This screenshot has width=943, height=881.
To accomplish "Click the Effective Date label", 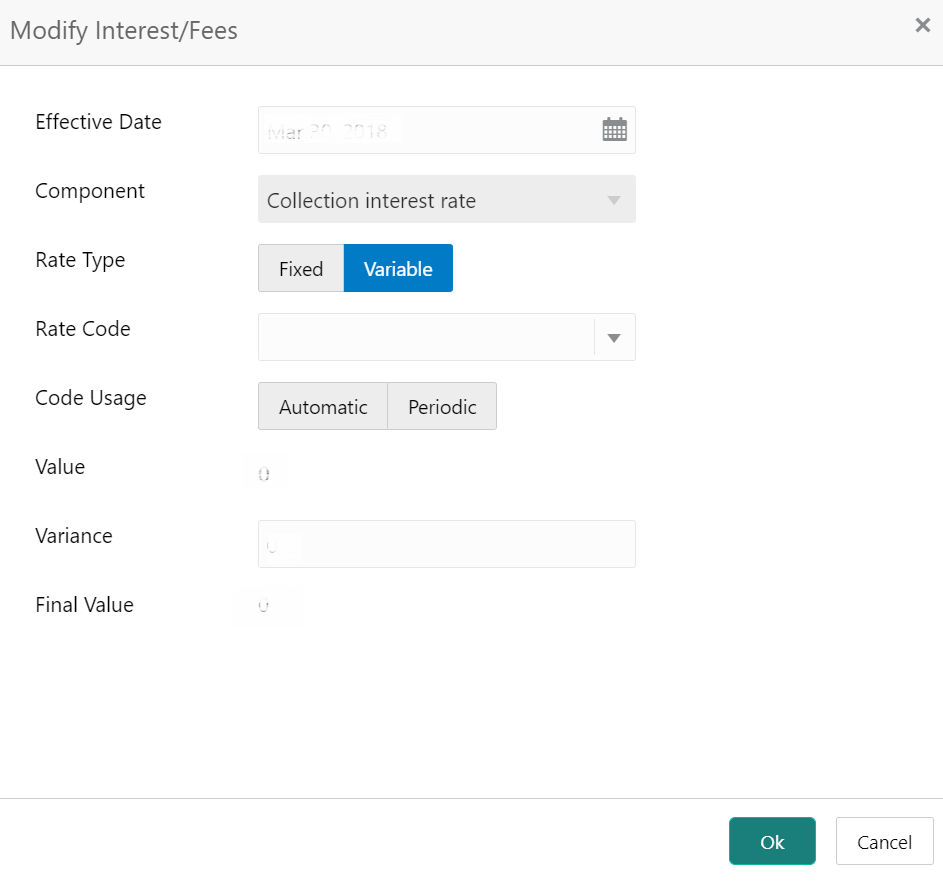I will pos(98,122).
